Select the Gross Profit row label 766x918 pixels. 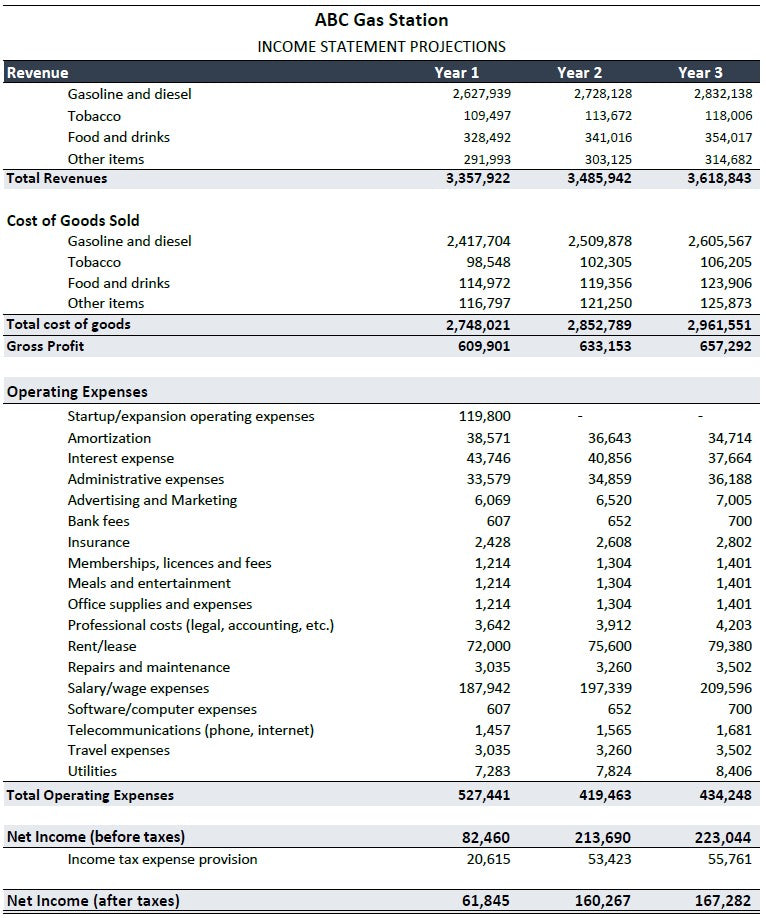tap(46, 346)
